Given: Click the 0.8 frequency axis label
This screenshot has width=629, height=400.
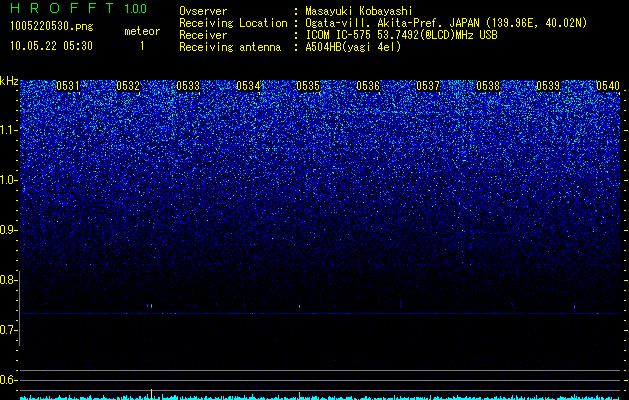Looking at the screenshot, I should coord(8,280).
